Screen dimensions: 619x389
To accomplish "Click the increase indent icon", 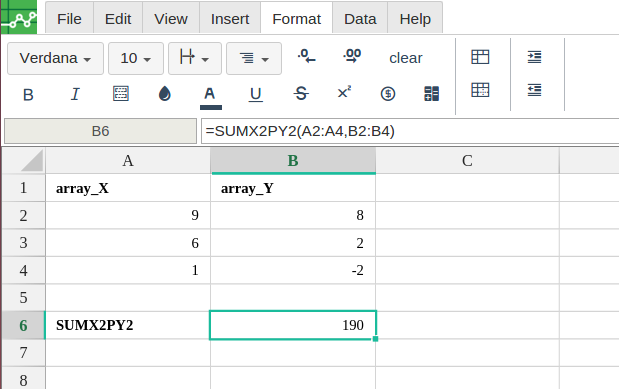I will [x=535, y=57].
